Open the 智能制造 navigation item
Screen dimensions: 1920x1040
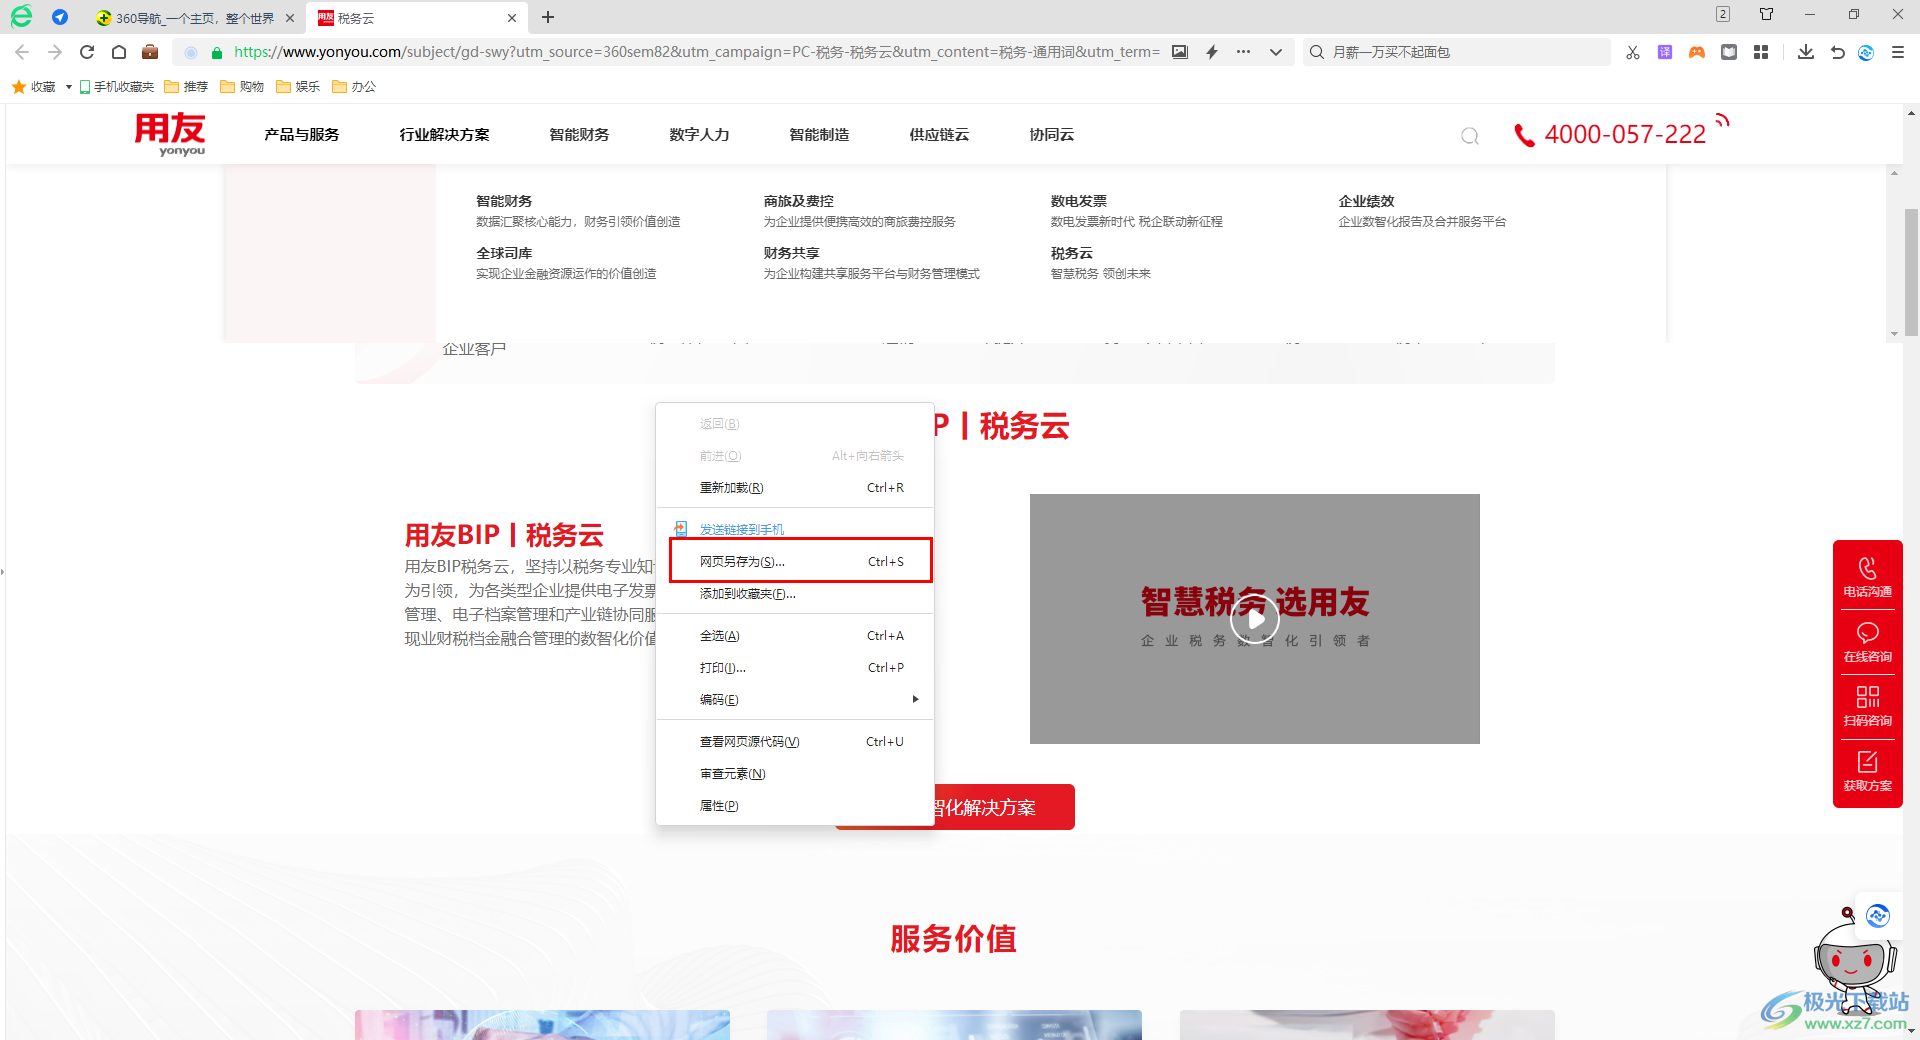(x=820, y=134)
